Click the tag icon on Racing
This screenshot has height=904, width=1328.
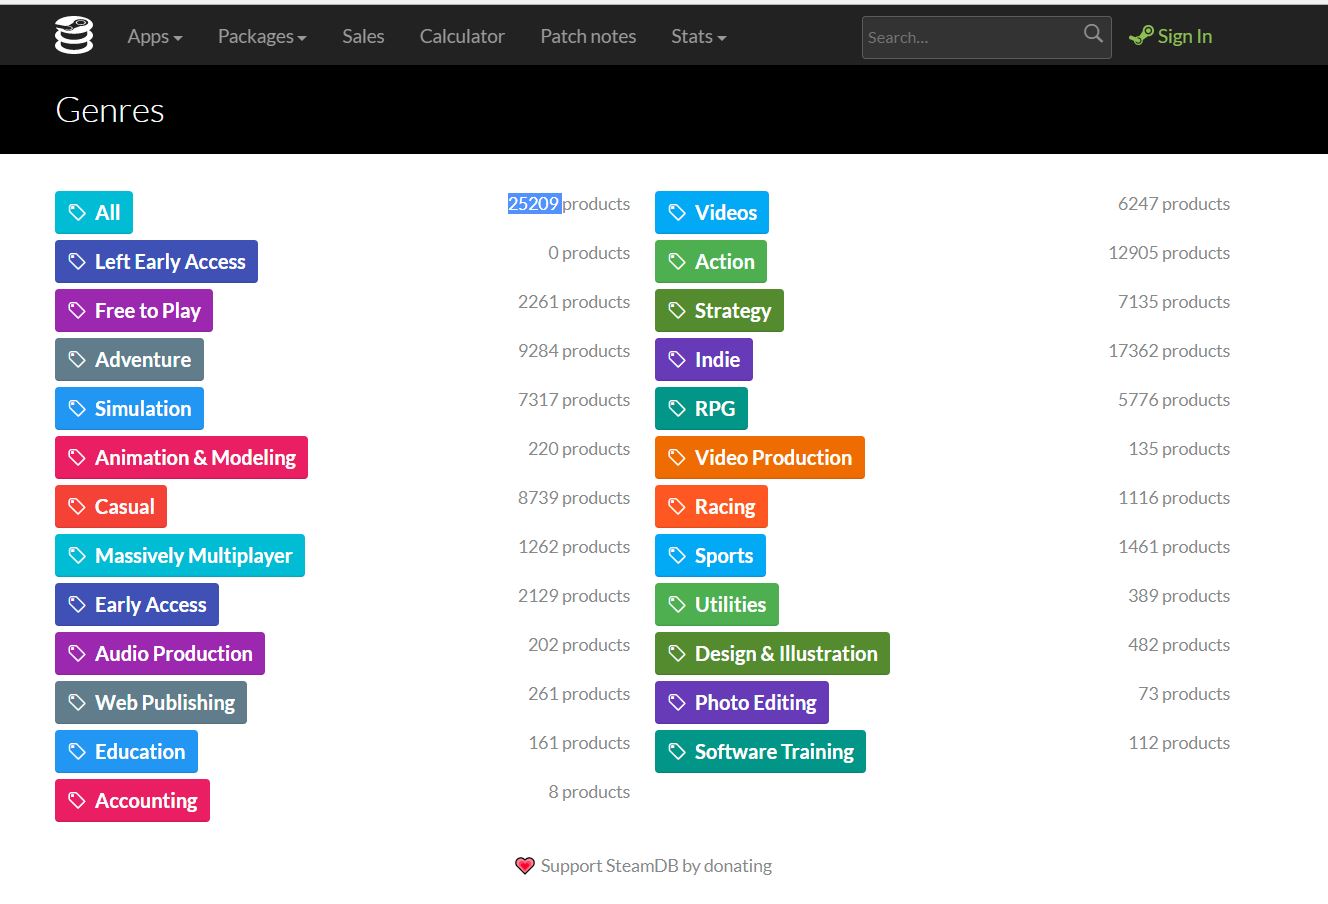click(x=677, y=506)
